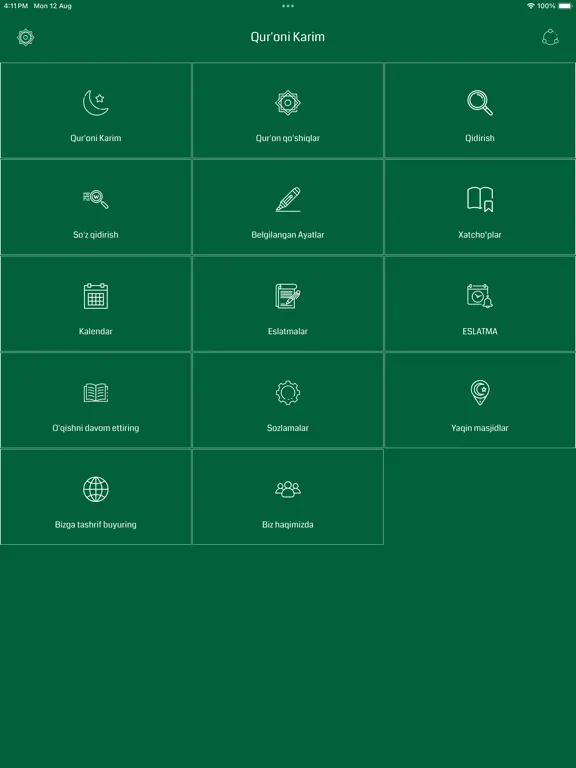Open the So'z qidirish word-search icon

pos(96,199)
